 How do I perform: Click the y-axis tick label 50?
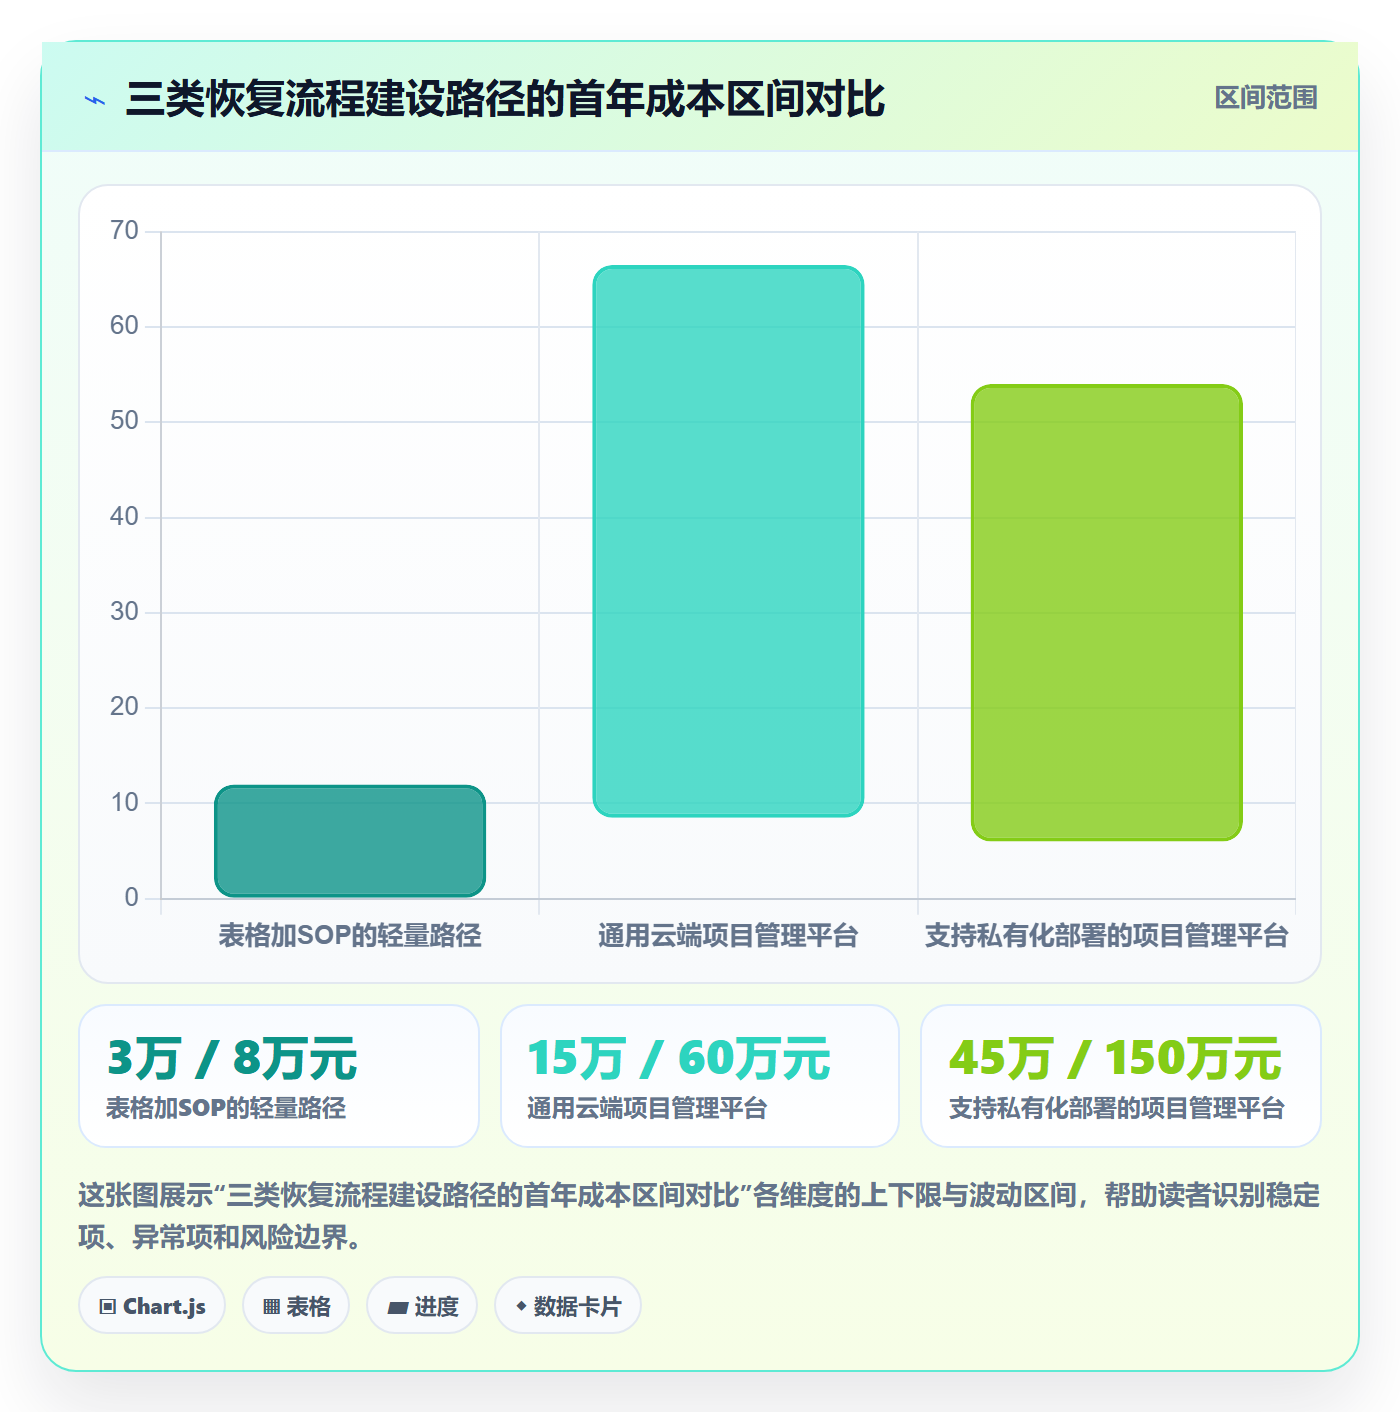125,421
